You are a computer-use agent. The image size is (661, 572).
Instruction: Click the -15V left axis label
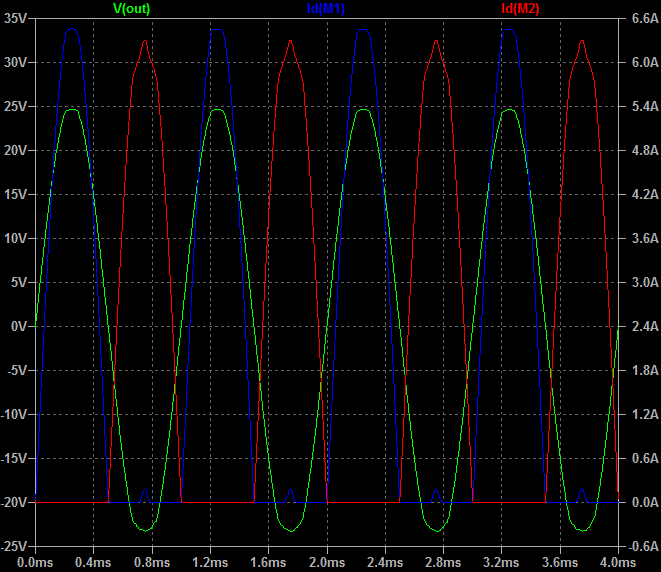click(x=14, y=458)
